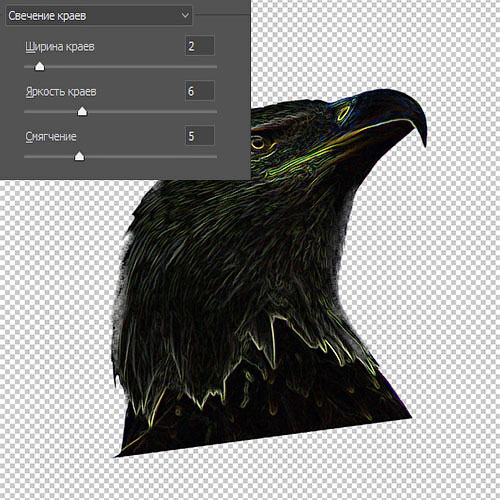
Task: Click the Ширина краев label
Action: click(x=60, y=47)
